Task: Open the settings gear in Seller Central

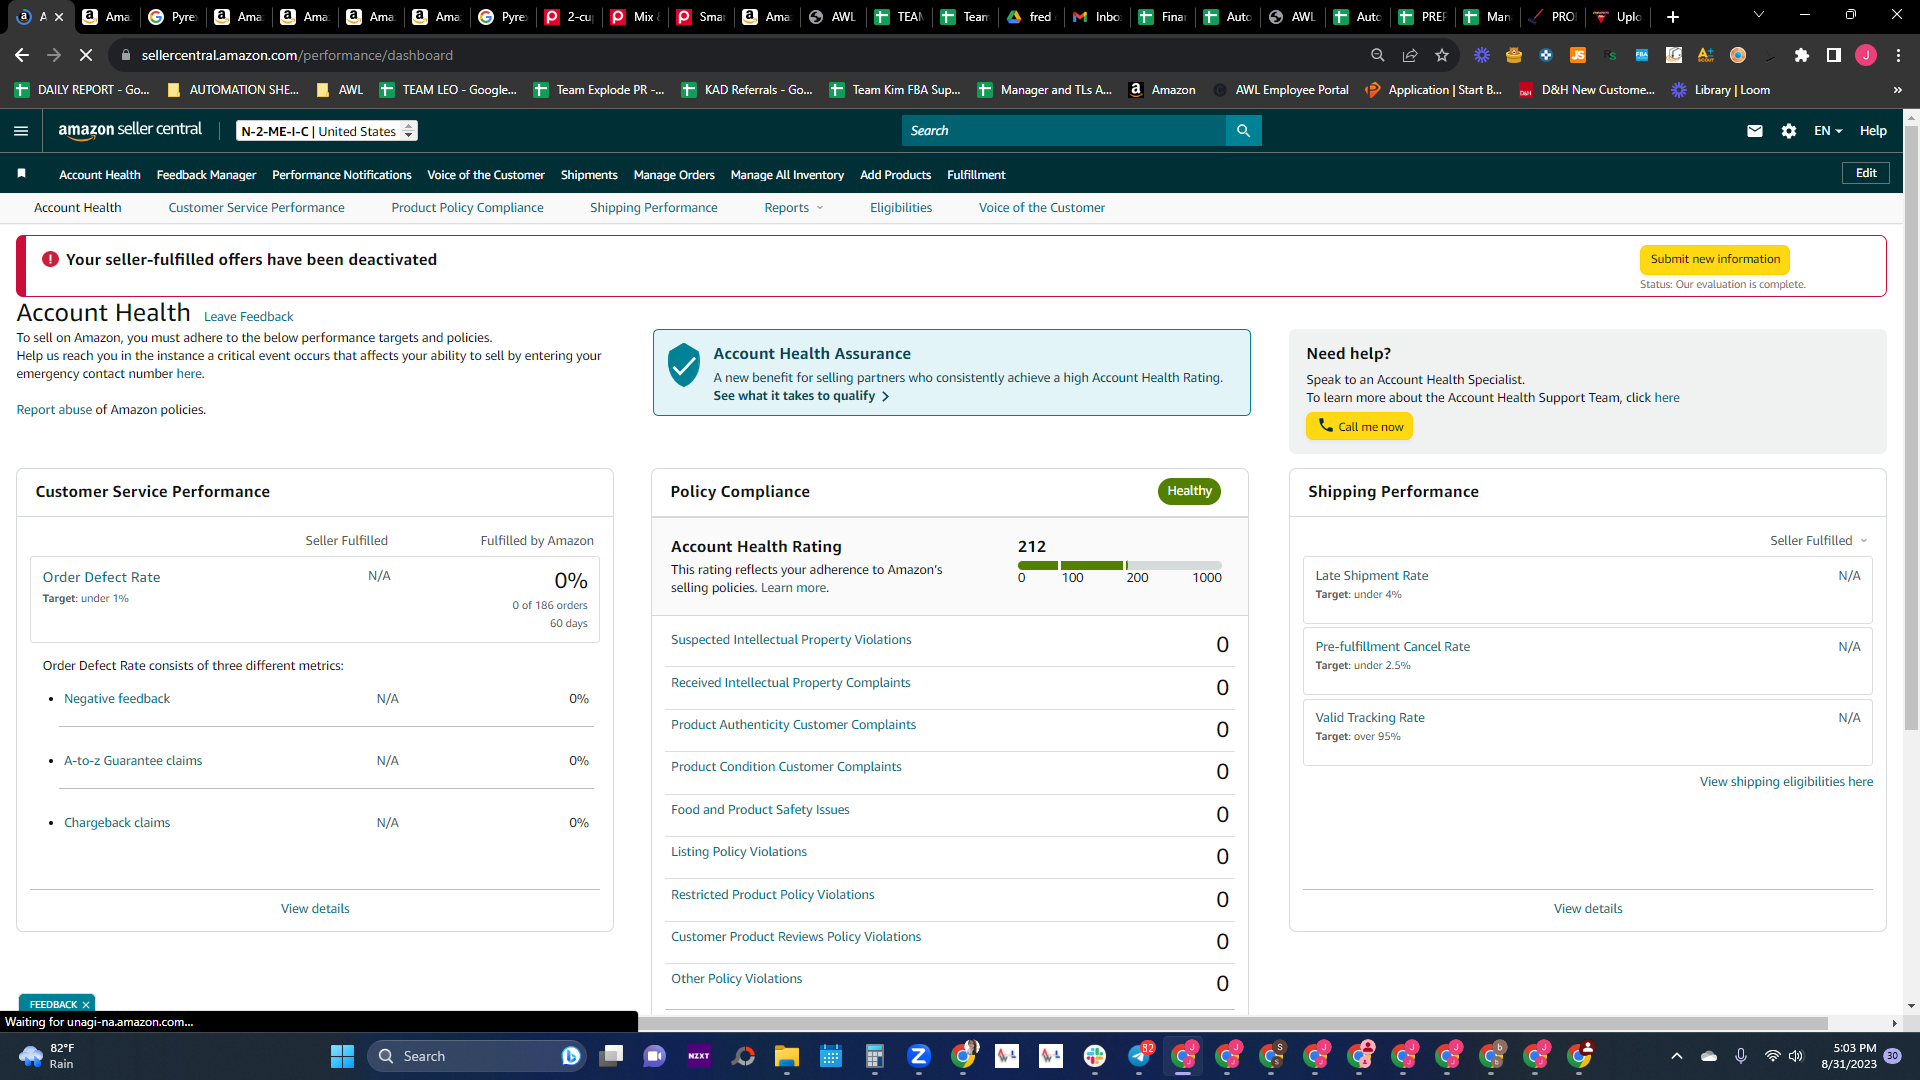Action: click(x=1789, y=131)
